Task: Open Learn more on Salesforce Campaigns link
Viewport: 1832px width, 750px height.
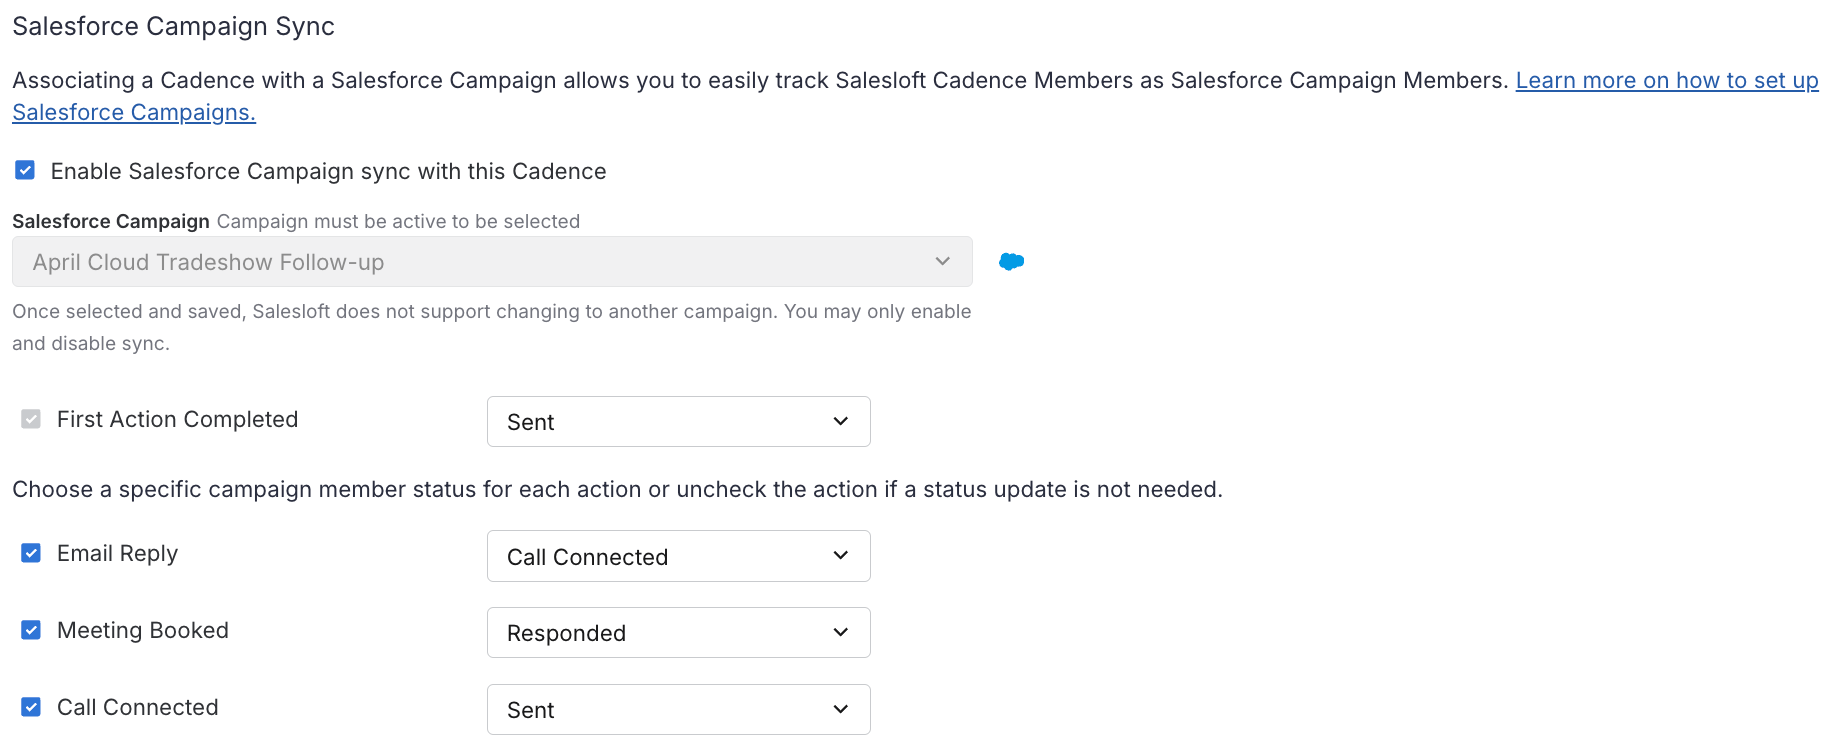Action: click(1666, 81)
